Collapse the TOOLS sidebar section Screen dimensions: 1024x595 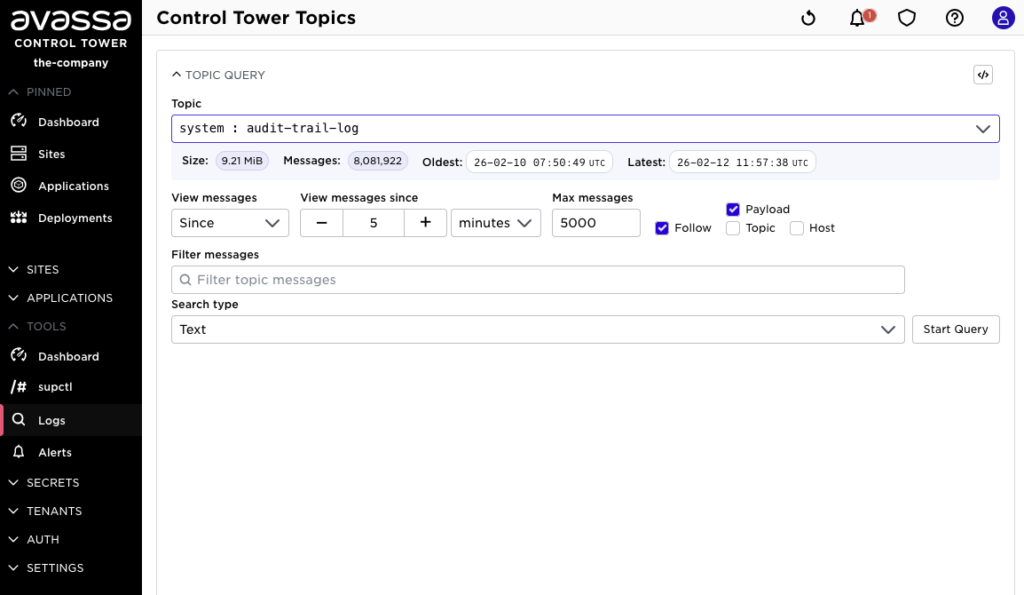[x=37, y=326]
